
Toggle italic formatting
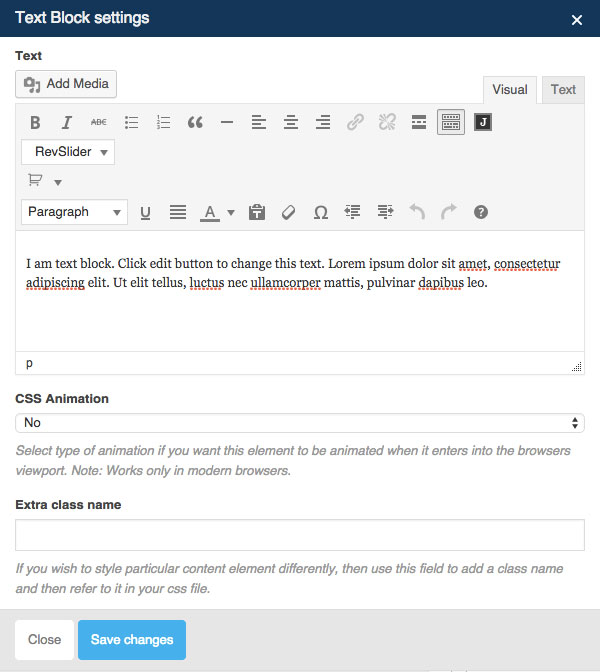coord(66,123)
